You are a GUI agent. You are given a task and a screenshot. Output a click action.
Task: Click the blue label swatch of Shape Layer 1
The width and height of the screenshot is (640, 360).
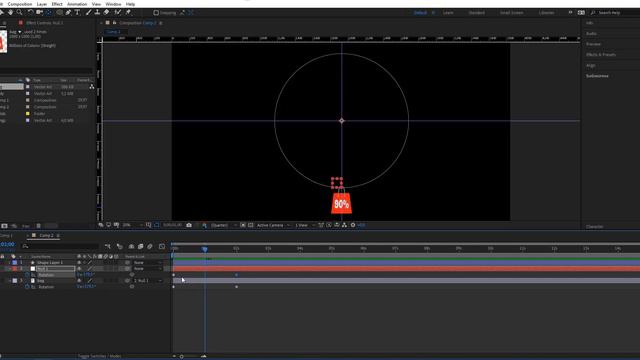point(15,262)
